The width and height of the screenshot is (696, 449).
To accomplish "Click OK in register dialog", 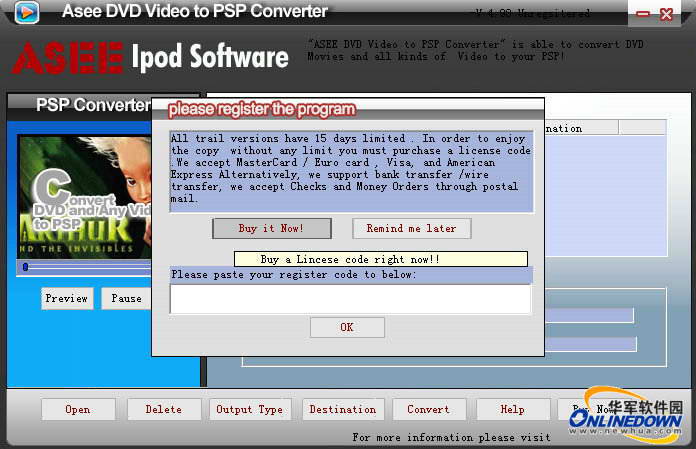I will [x=347, y=327].
